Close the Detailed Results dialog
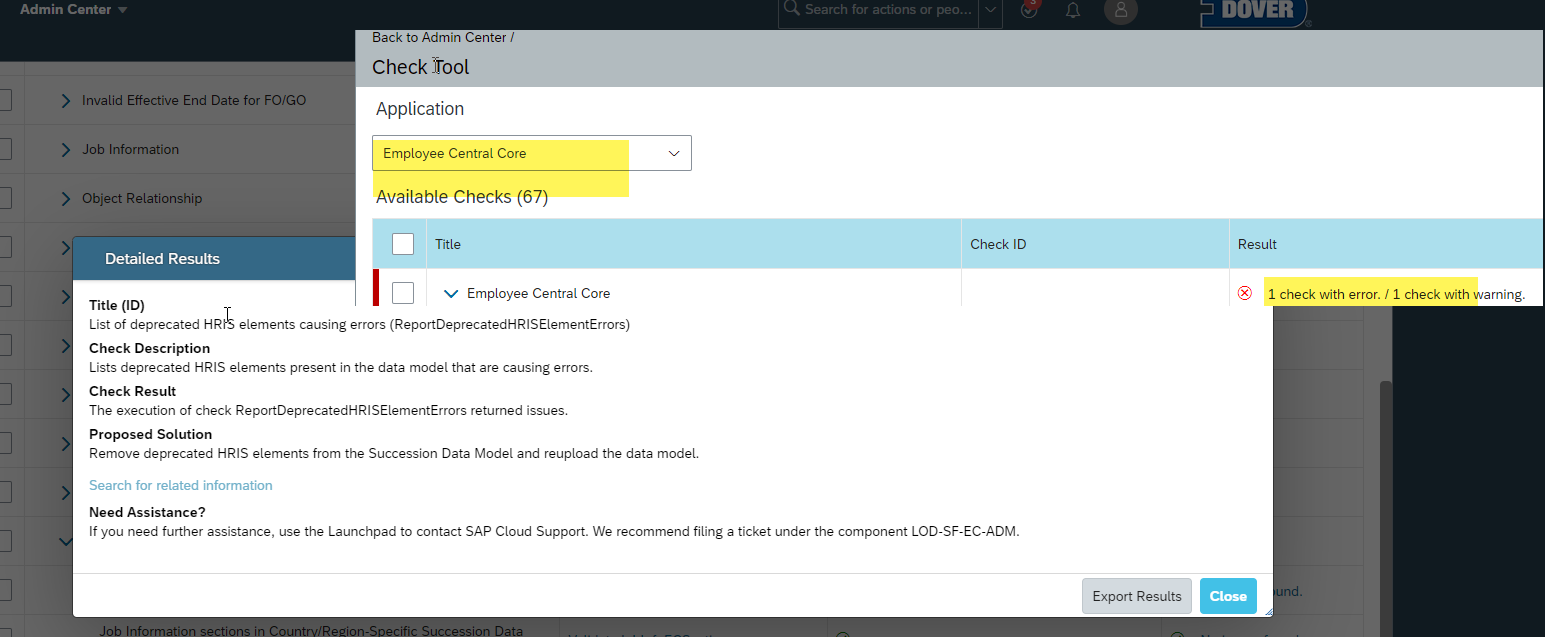 coord(1228,596)
